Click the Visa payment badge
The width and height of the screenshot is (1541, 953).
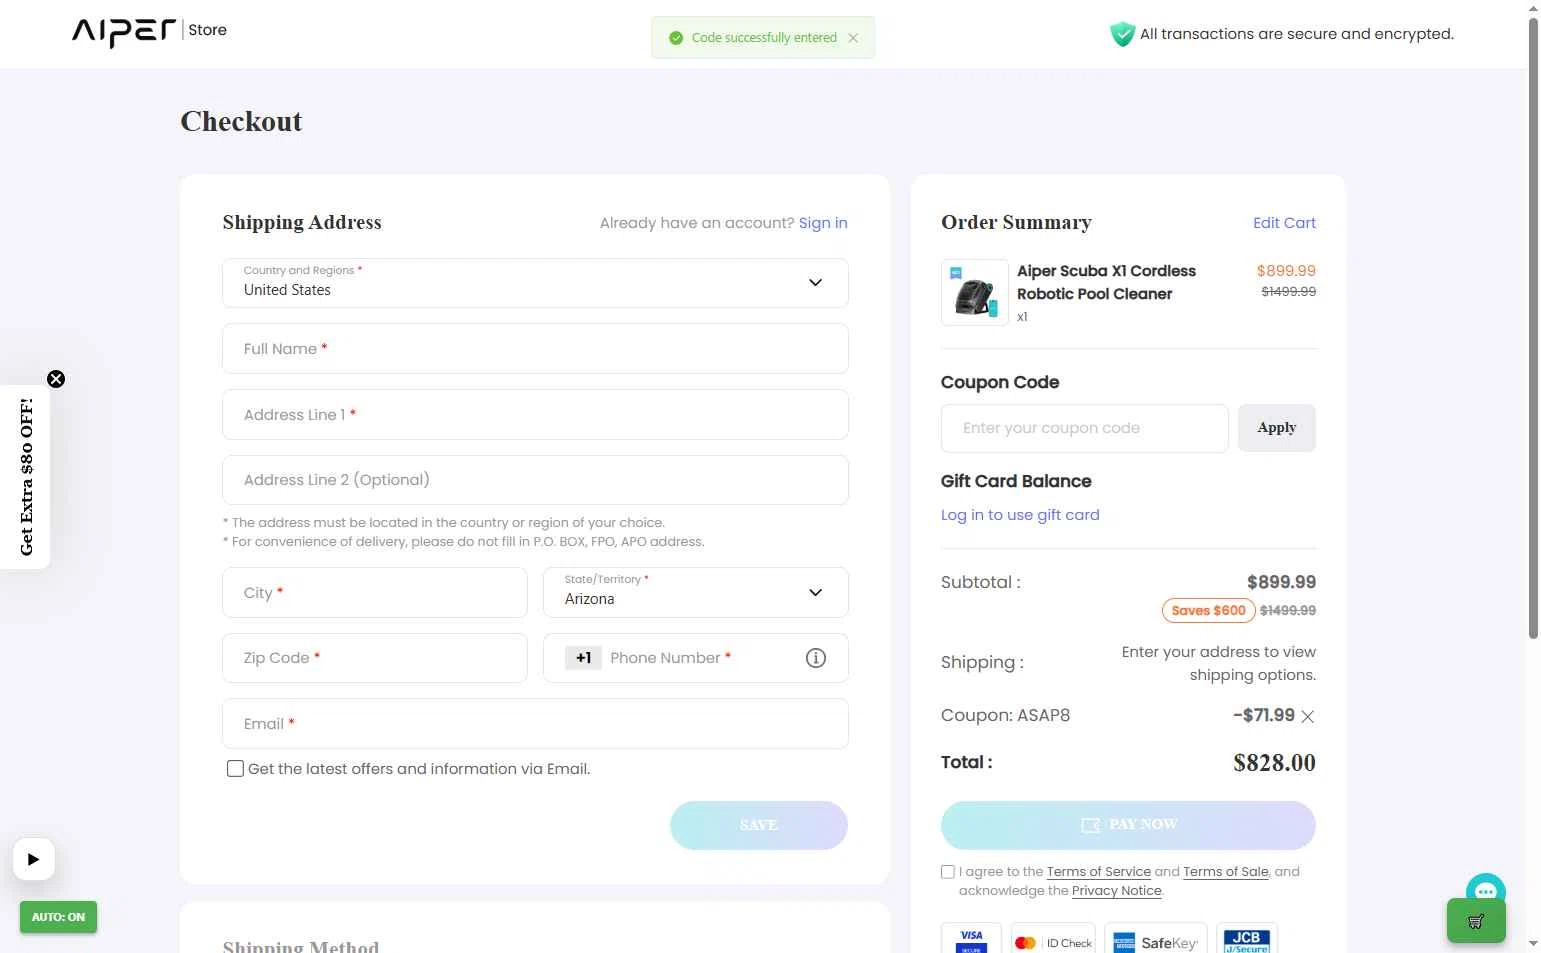click(971, 939)
